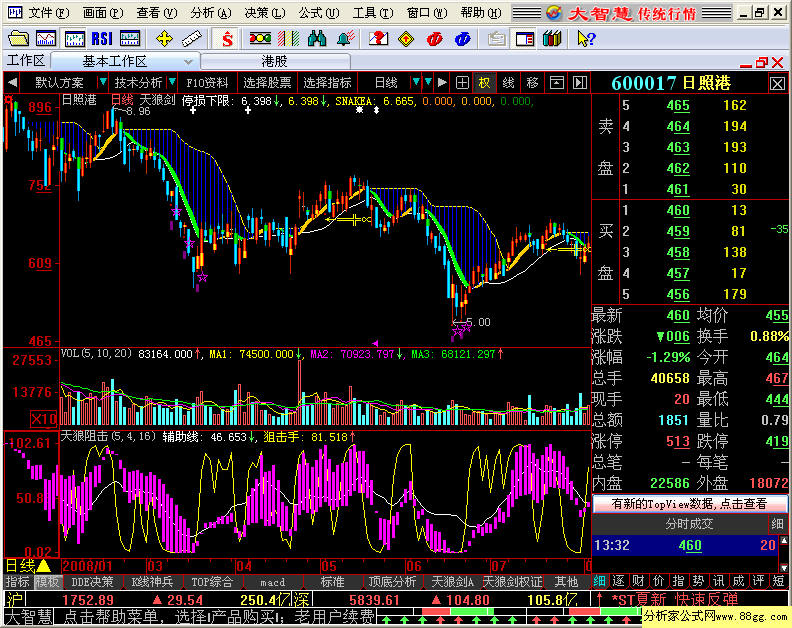The width and height of the screenshot is (792, 628).
Task: Switch to the 天狼剑权证 indicator tab
Action: [512, 582]
